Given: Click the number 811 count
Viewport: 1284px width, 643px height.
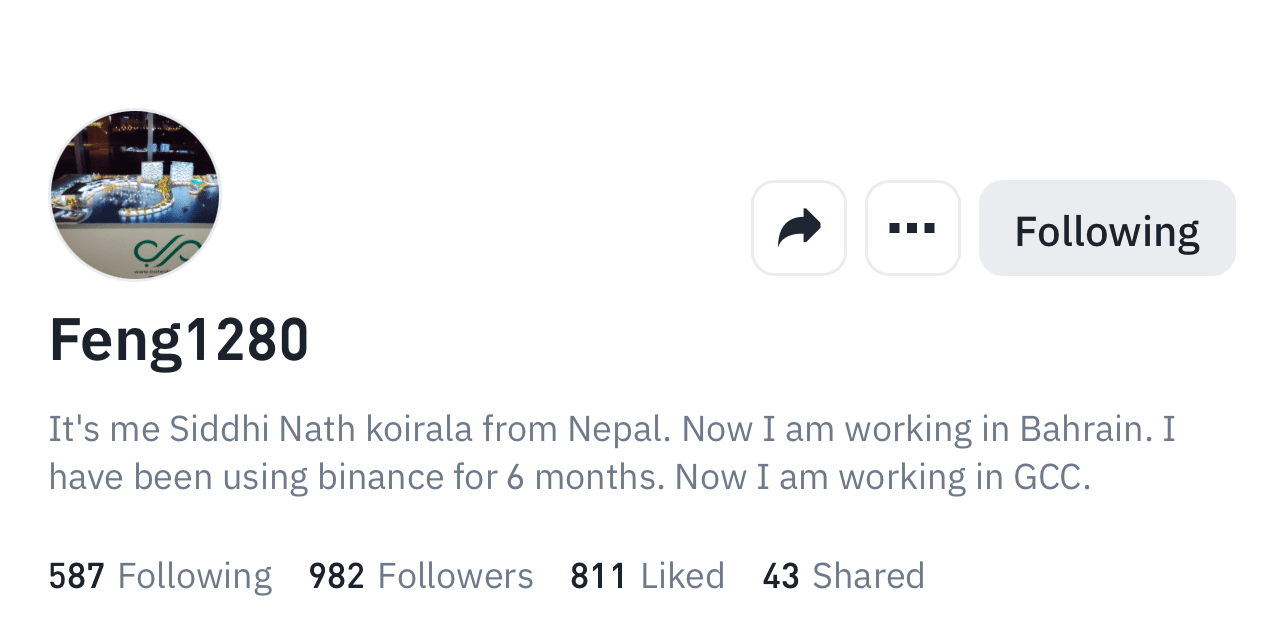Looking at the screenshot, I should [598, 576].
